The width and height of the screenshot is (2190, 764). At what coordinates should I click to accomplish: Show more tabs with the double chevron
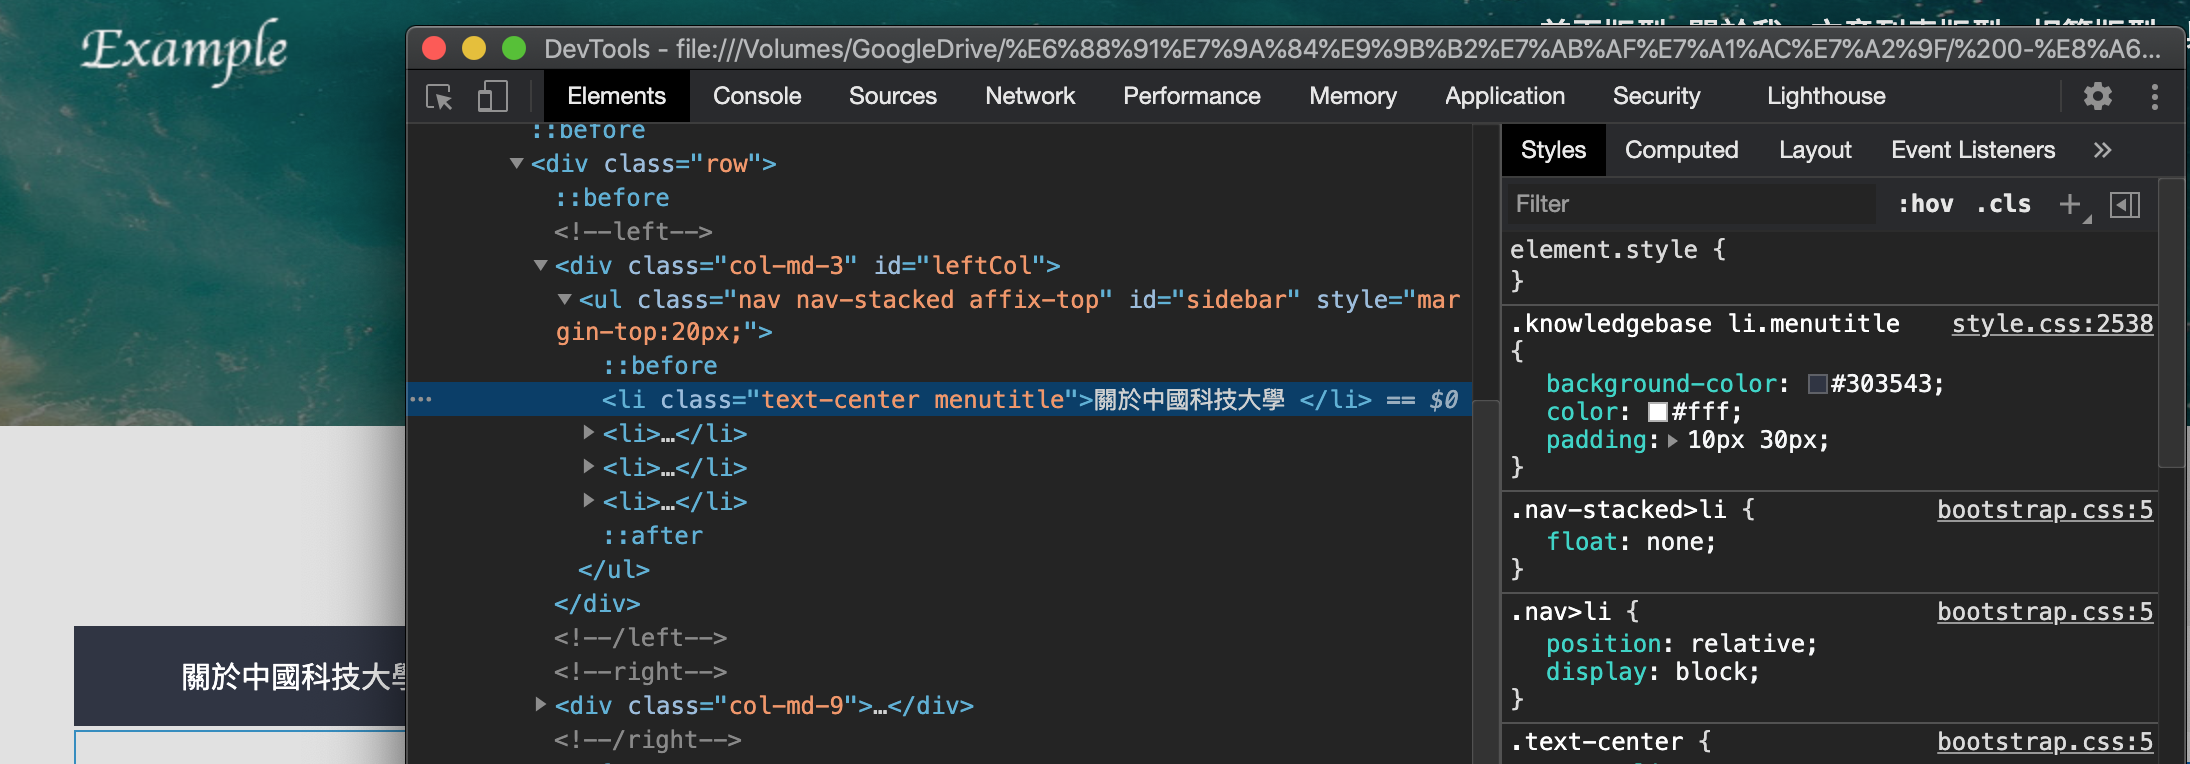click(2102, 150)
